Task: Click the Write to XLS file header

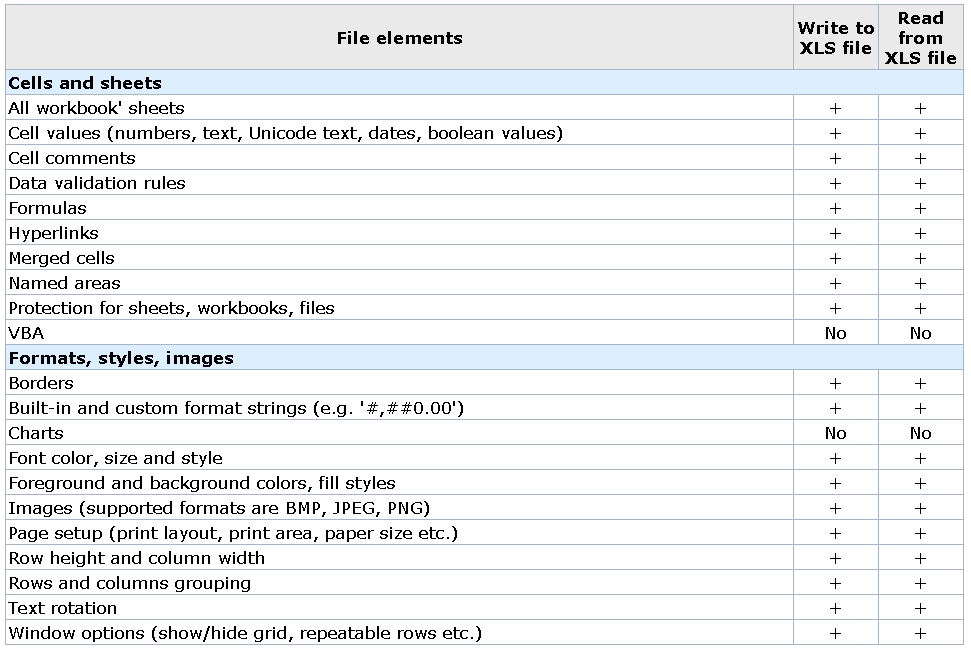Action: (835, 38)
